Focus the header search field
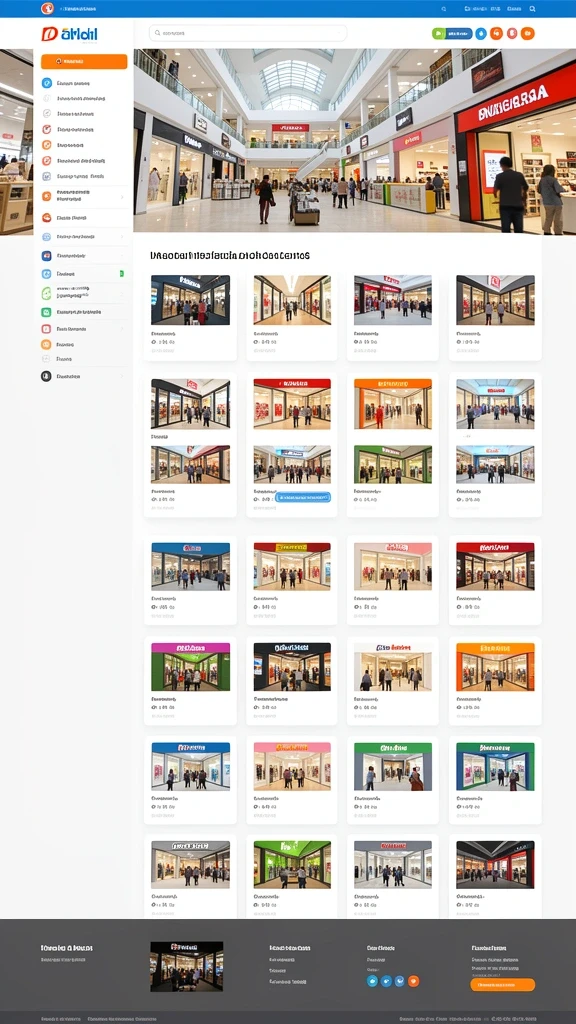The height and width of the screenshot is (1024, 576). (248, 33)
